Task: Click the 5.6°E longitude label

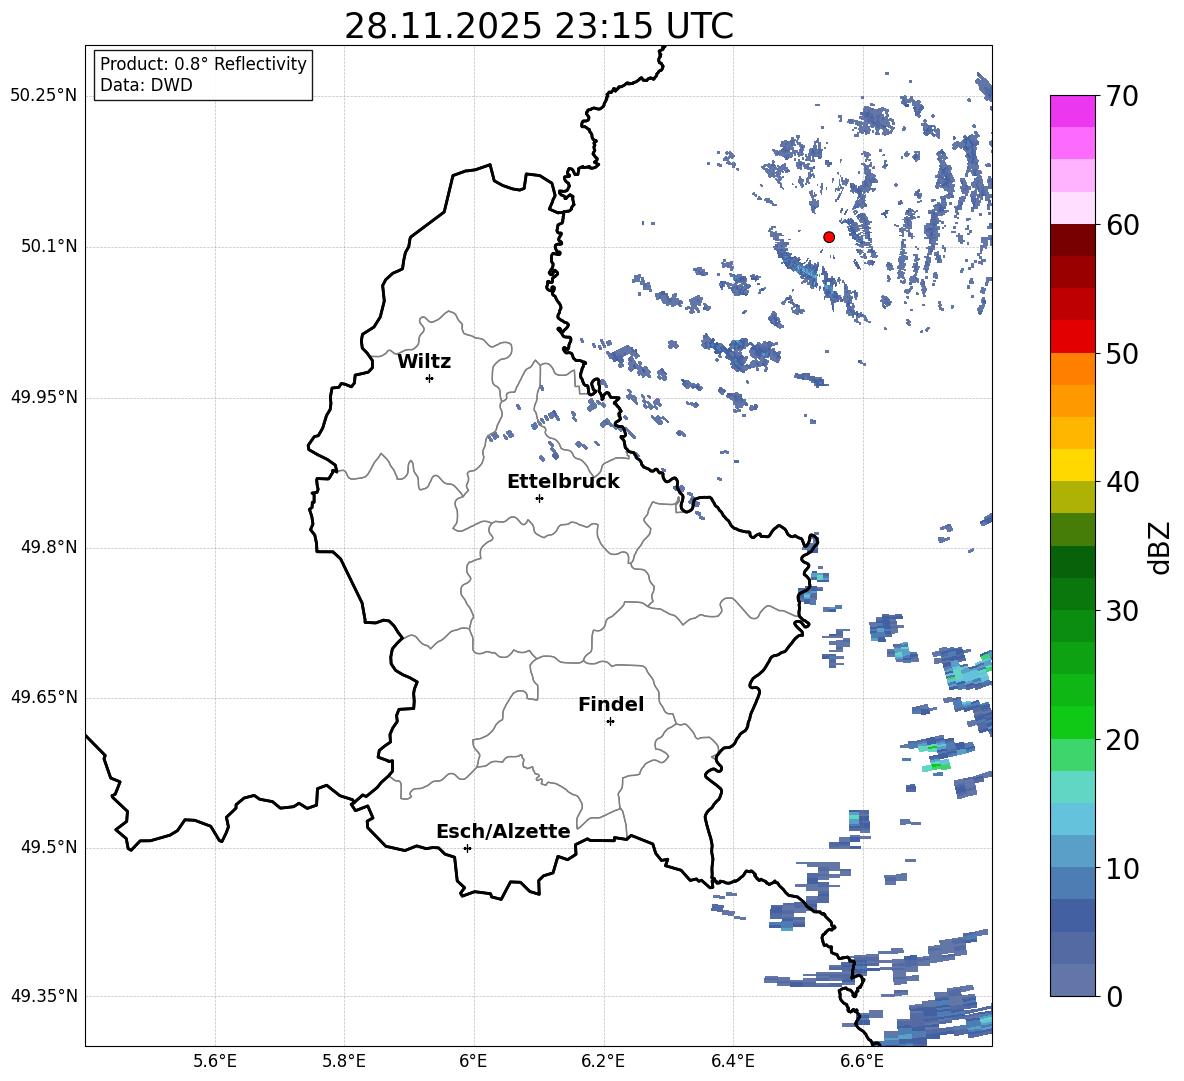Action: click(215, 1061)
